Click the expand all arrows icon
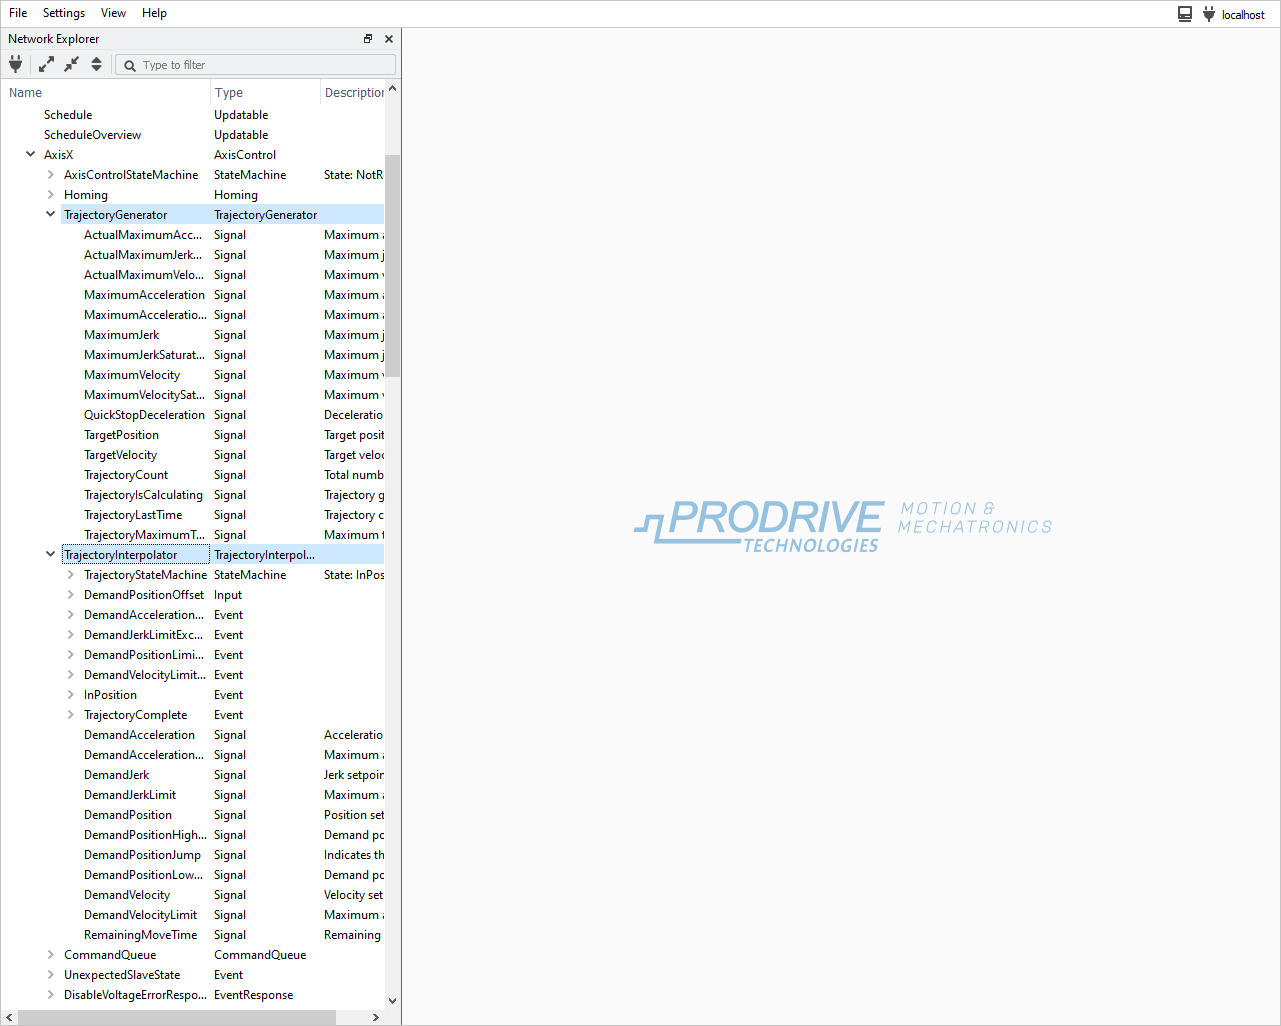The height and width of the screenshot is (1026, 1281). point(46,64)
